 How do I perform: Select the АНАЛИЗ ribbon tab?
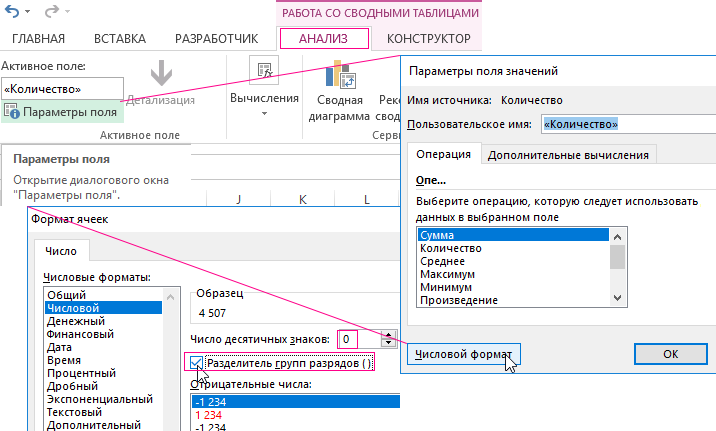324,39
